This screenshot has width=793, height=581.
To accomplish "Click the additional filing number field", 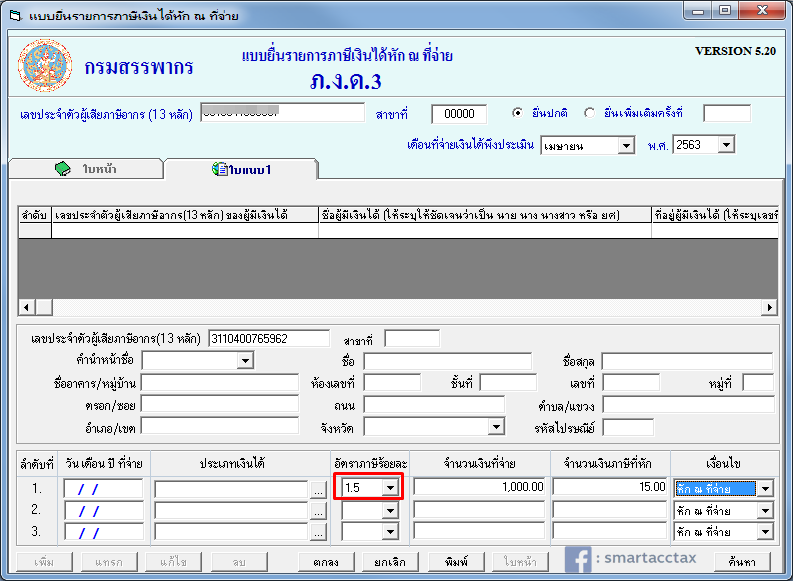I will coord(727,113).
